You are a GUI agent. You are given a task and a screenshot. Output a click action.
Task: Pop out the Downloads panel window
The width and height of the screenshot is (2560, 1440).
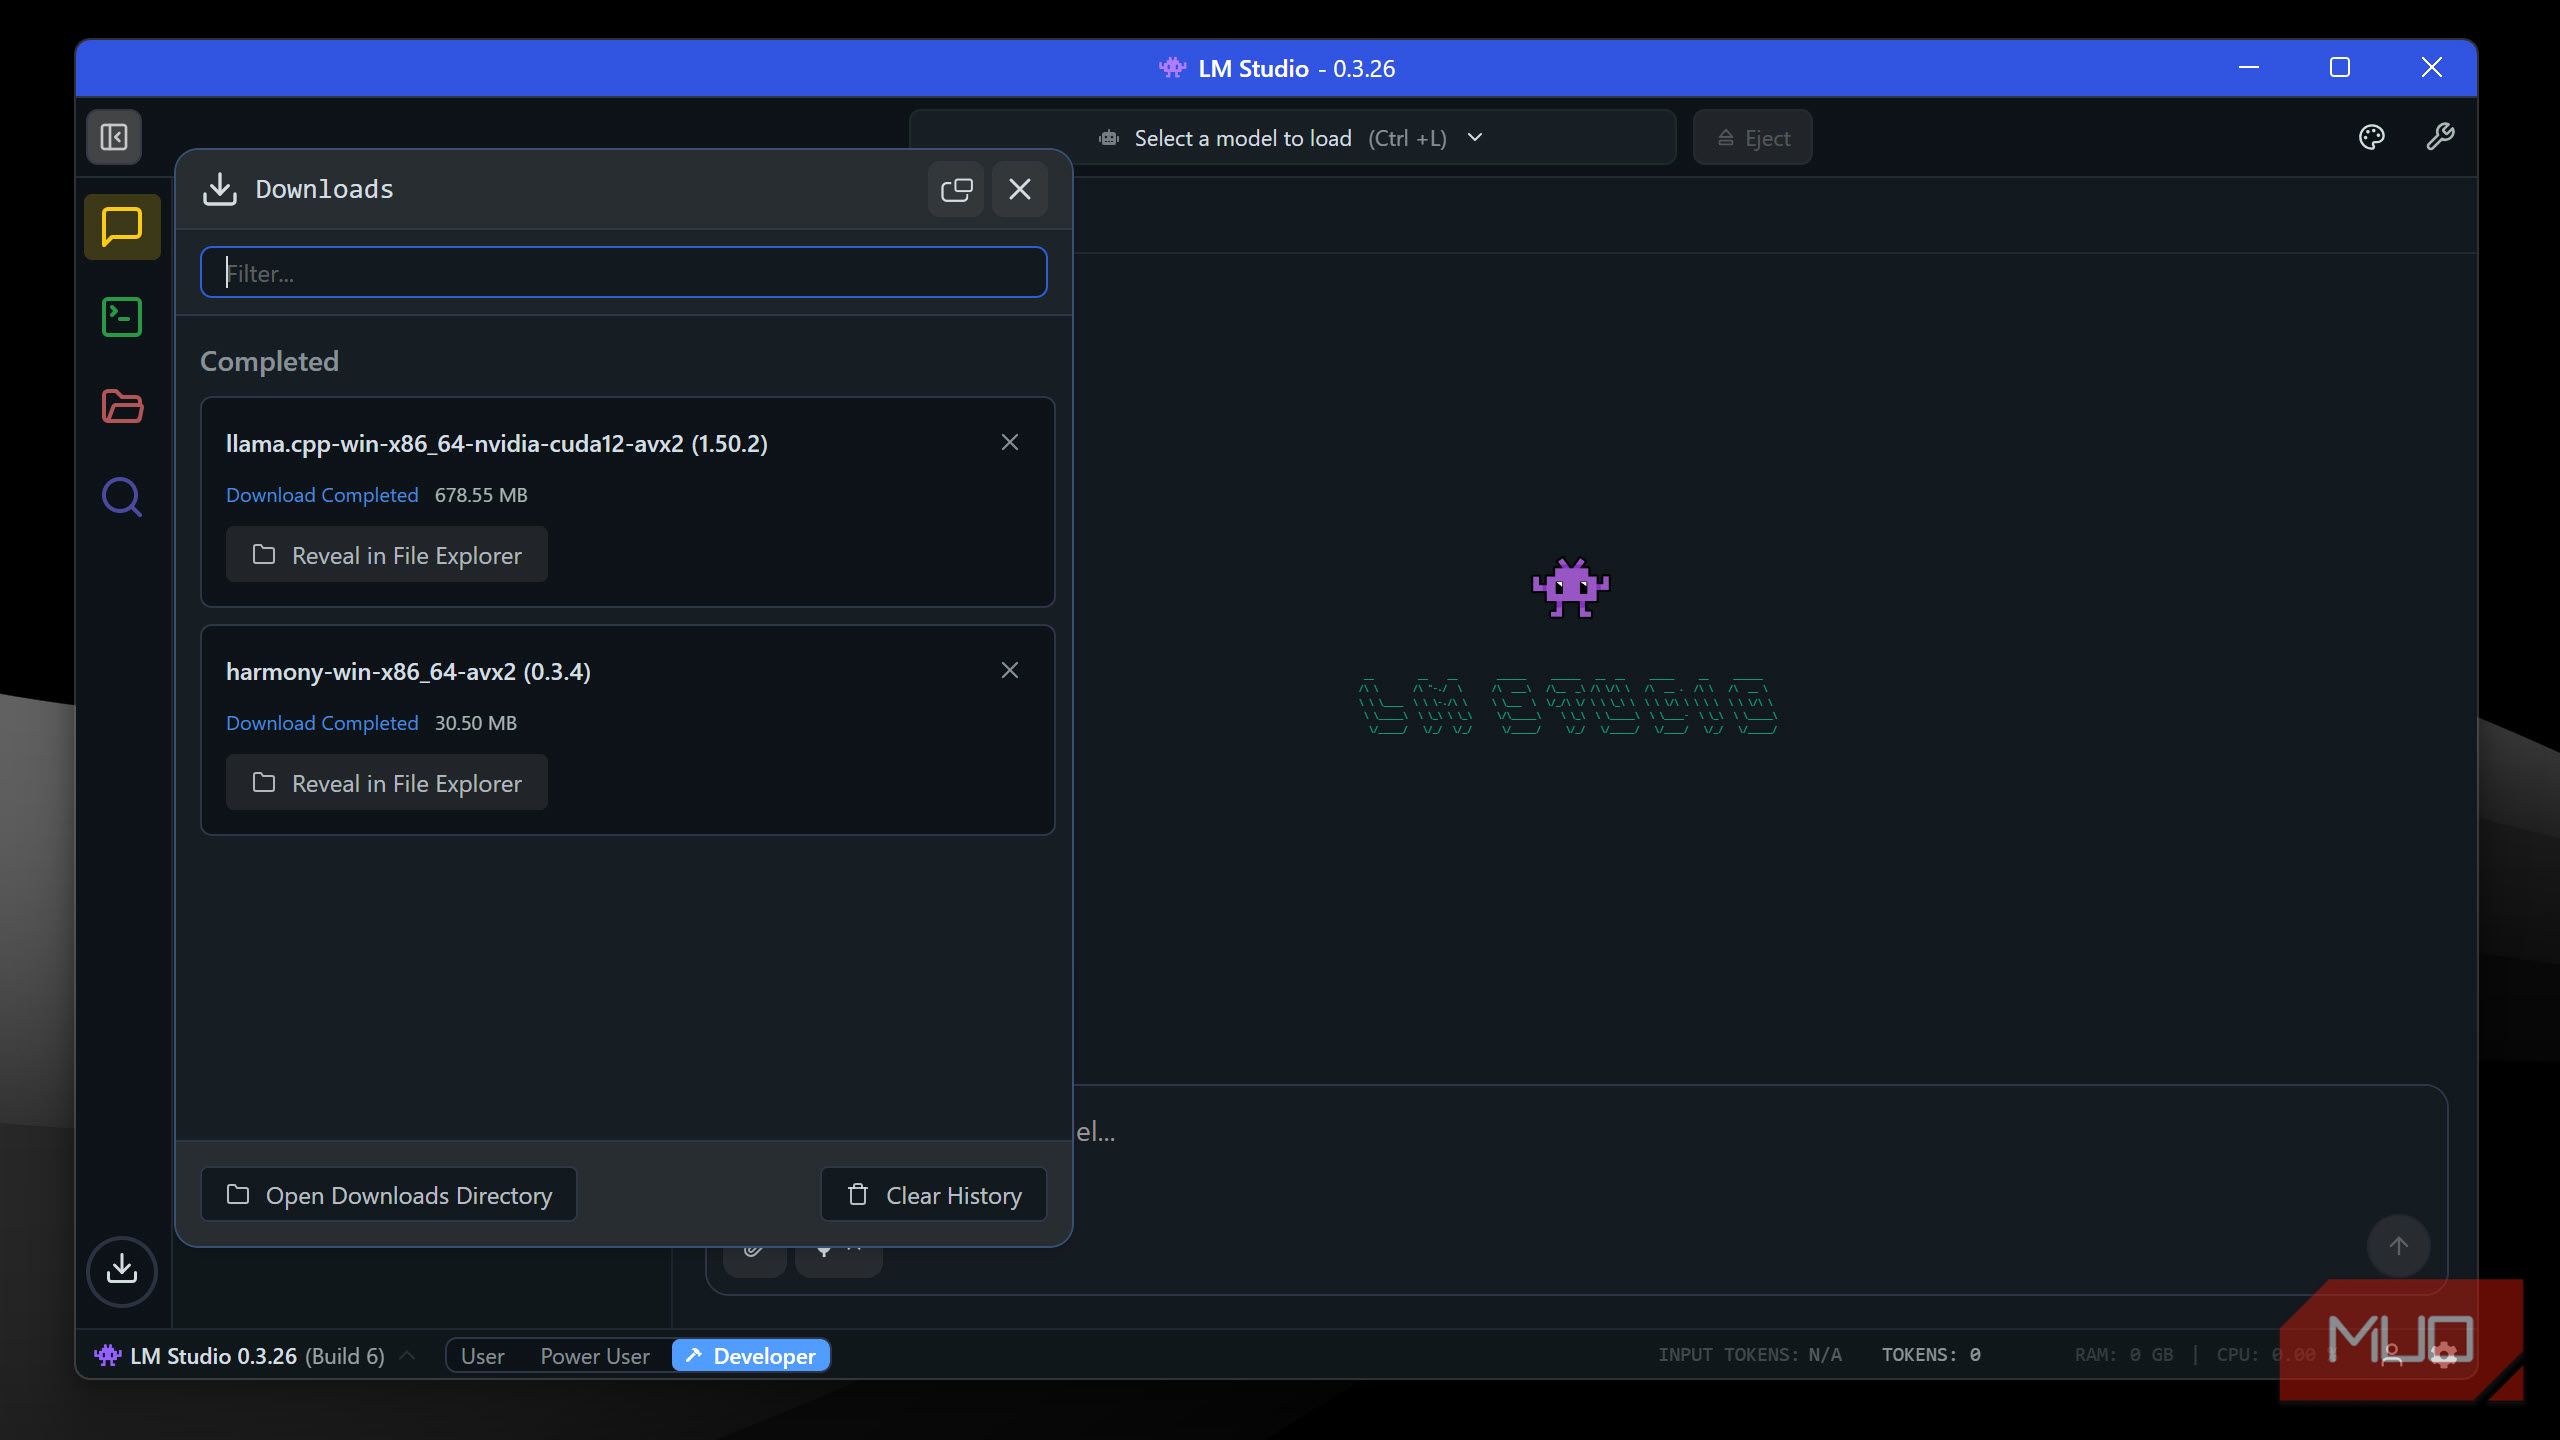956,189
